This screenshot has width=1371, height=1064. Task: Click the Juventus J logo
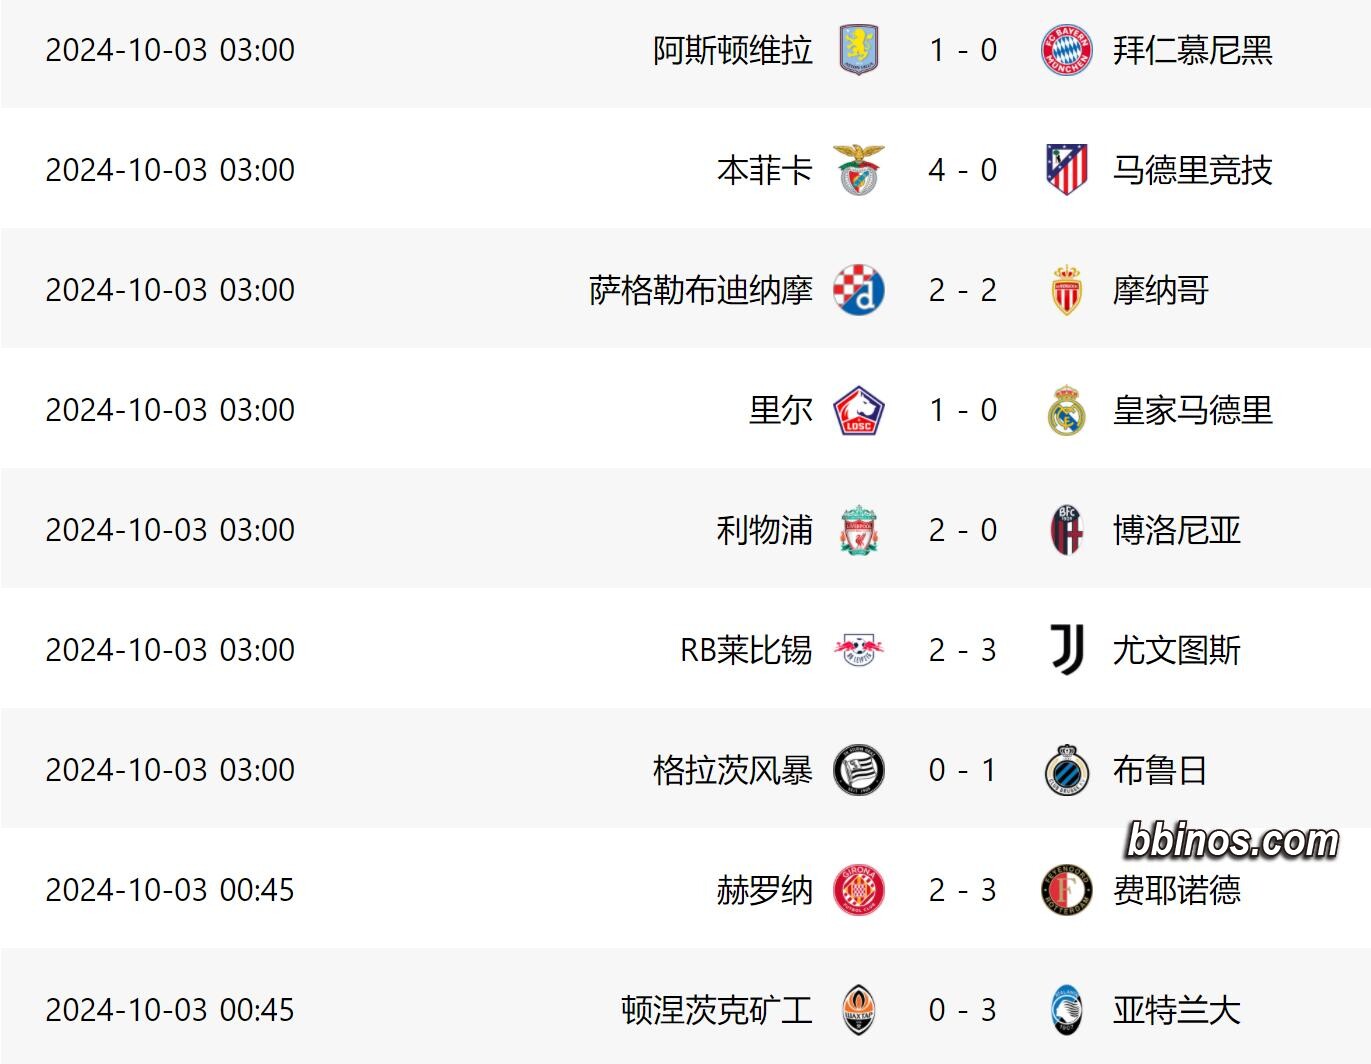(x=1067, y=650)
